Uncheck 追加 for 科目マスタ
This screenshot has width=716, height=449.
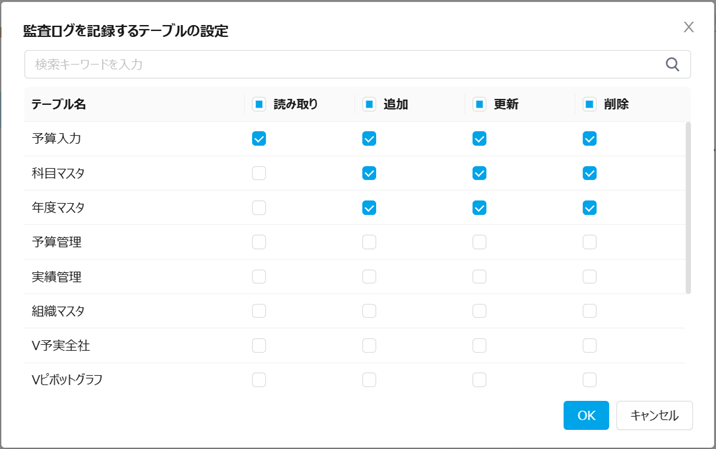[369, 173]
